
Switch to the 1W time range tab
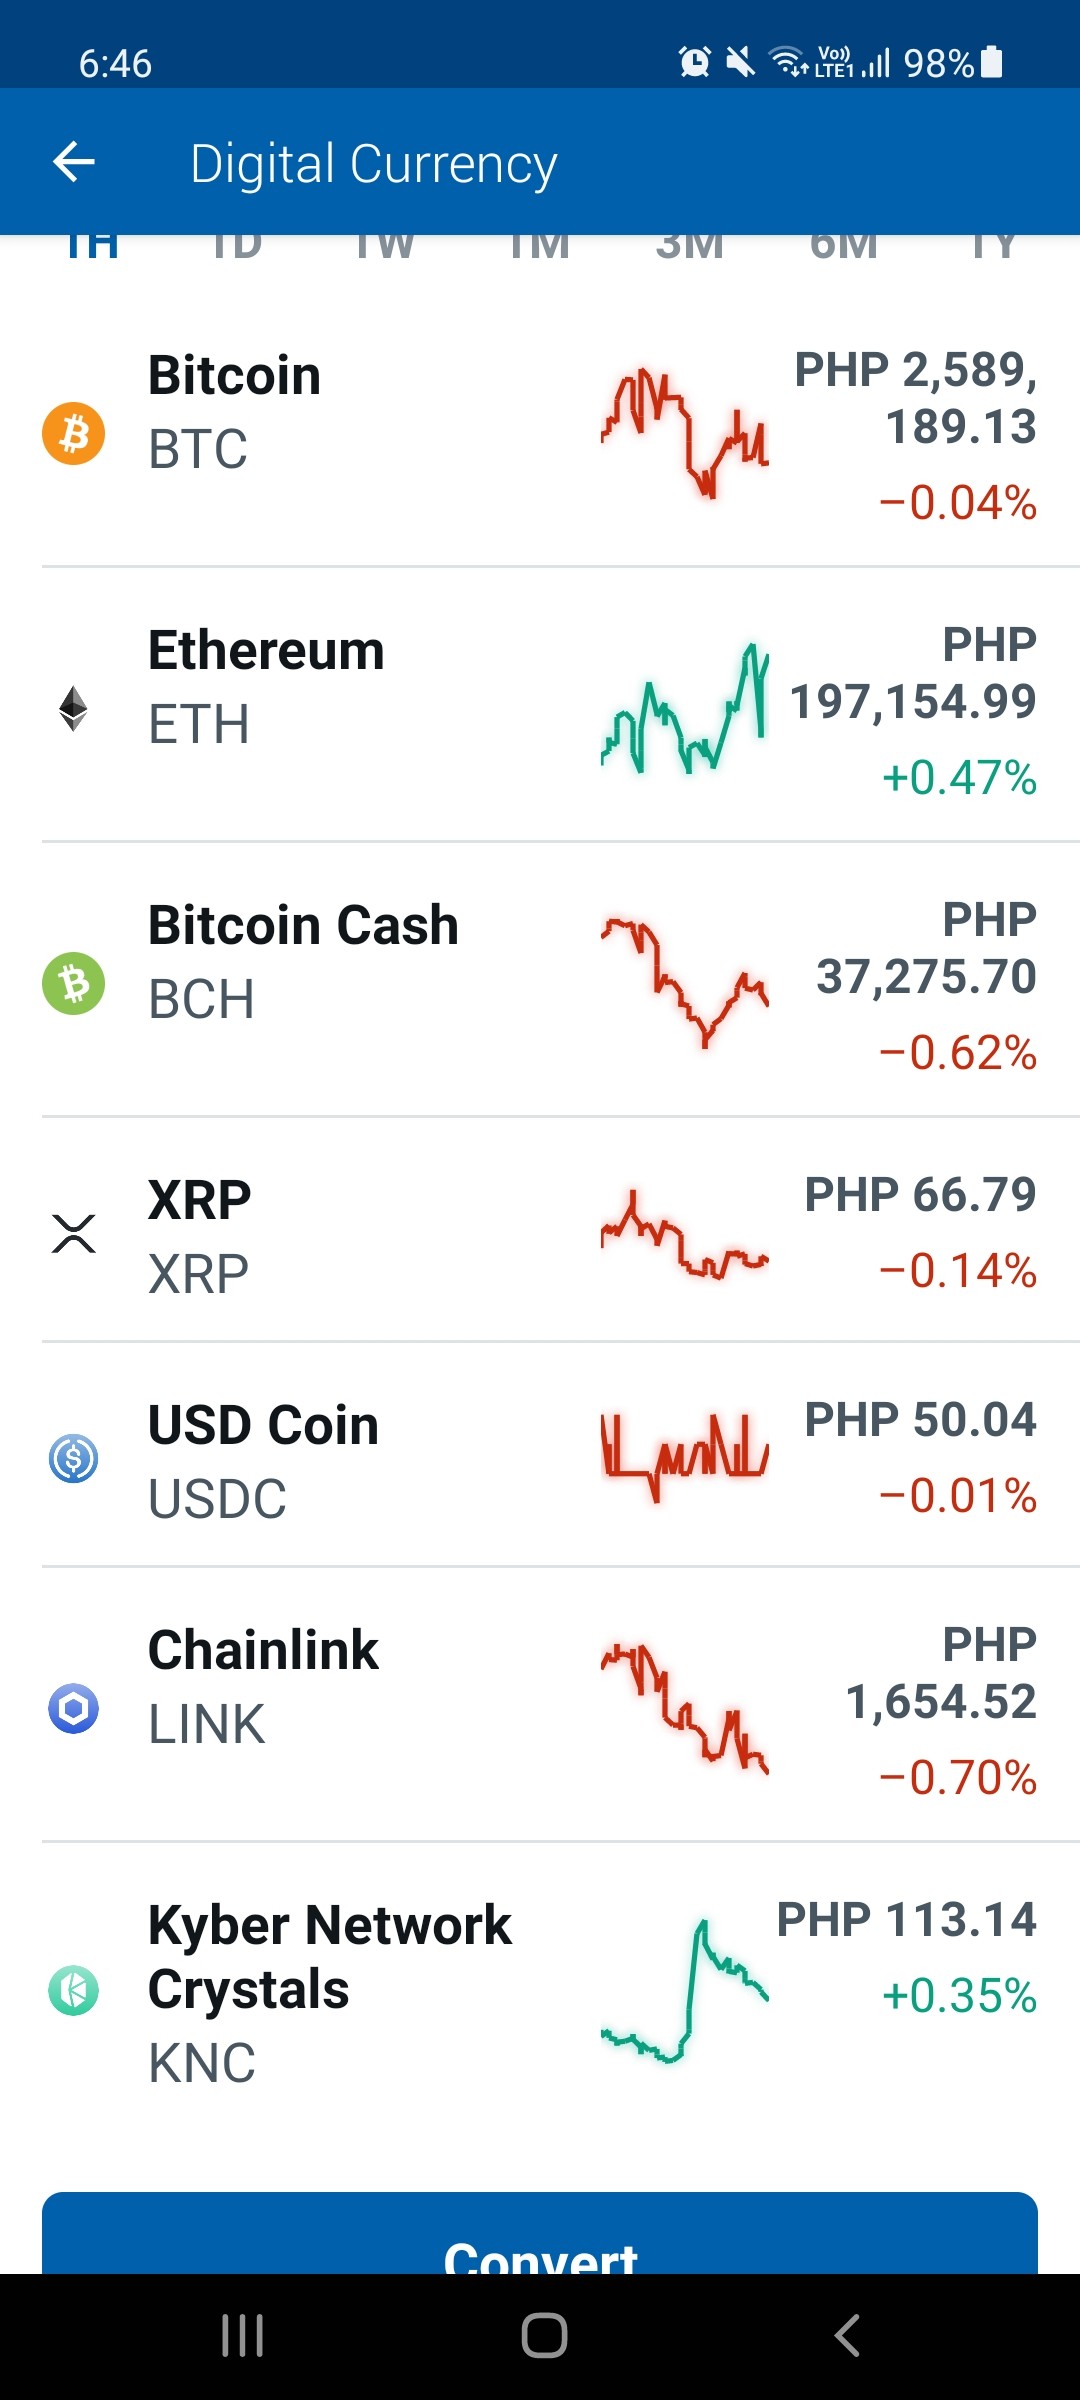[384, 246]
